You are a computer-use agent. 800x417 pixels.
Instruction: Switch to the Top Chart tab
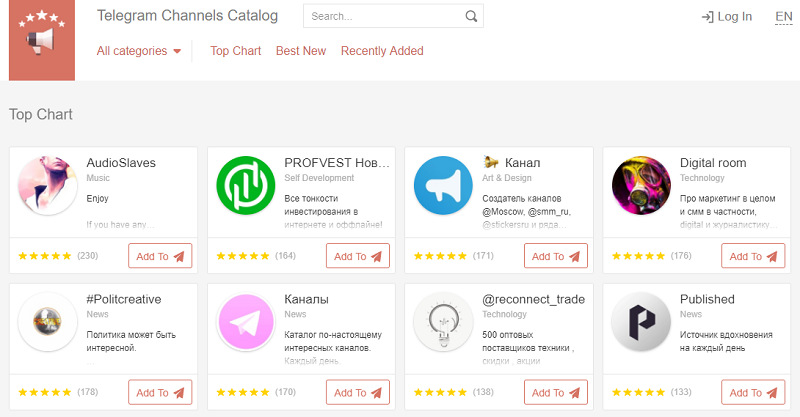point(235,51)
